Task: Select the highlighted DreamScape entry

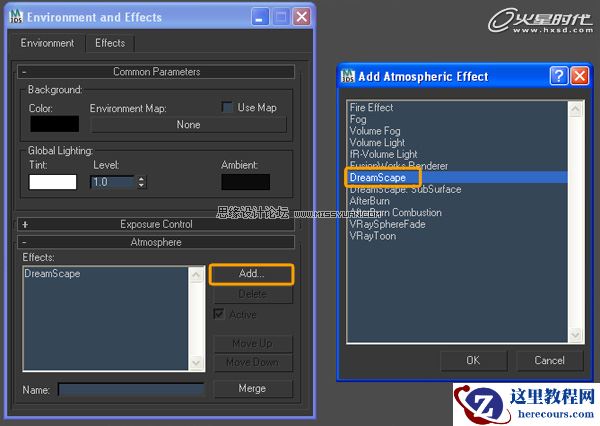Action: click(457, 177)
